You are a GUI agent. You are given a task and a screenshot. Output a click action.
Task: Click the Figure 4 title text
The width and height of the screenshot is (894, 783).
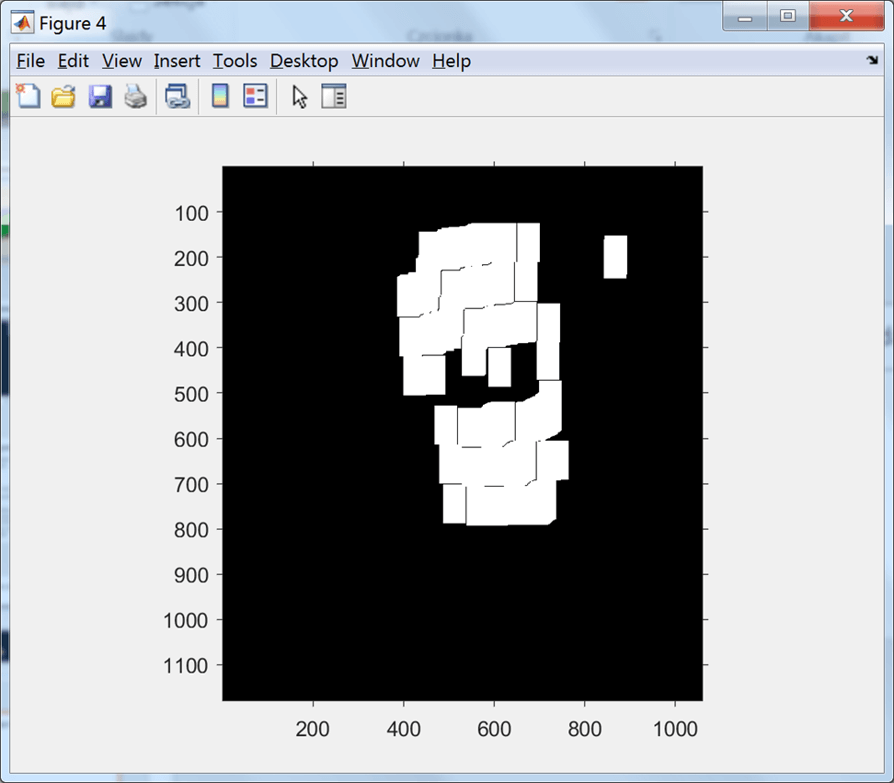point(72,23)
